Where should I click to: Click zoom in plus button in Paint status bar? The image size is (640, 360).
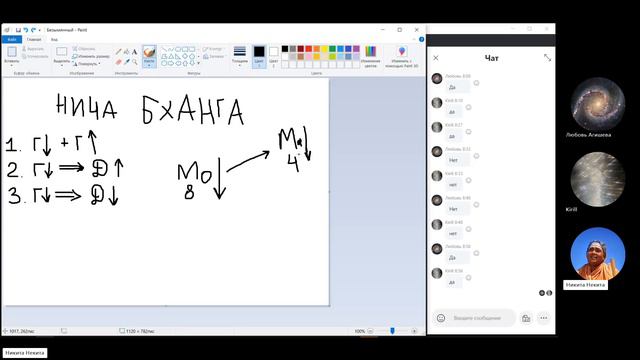coord(414,331)
